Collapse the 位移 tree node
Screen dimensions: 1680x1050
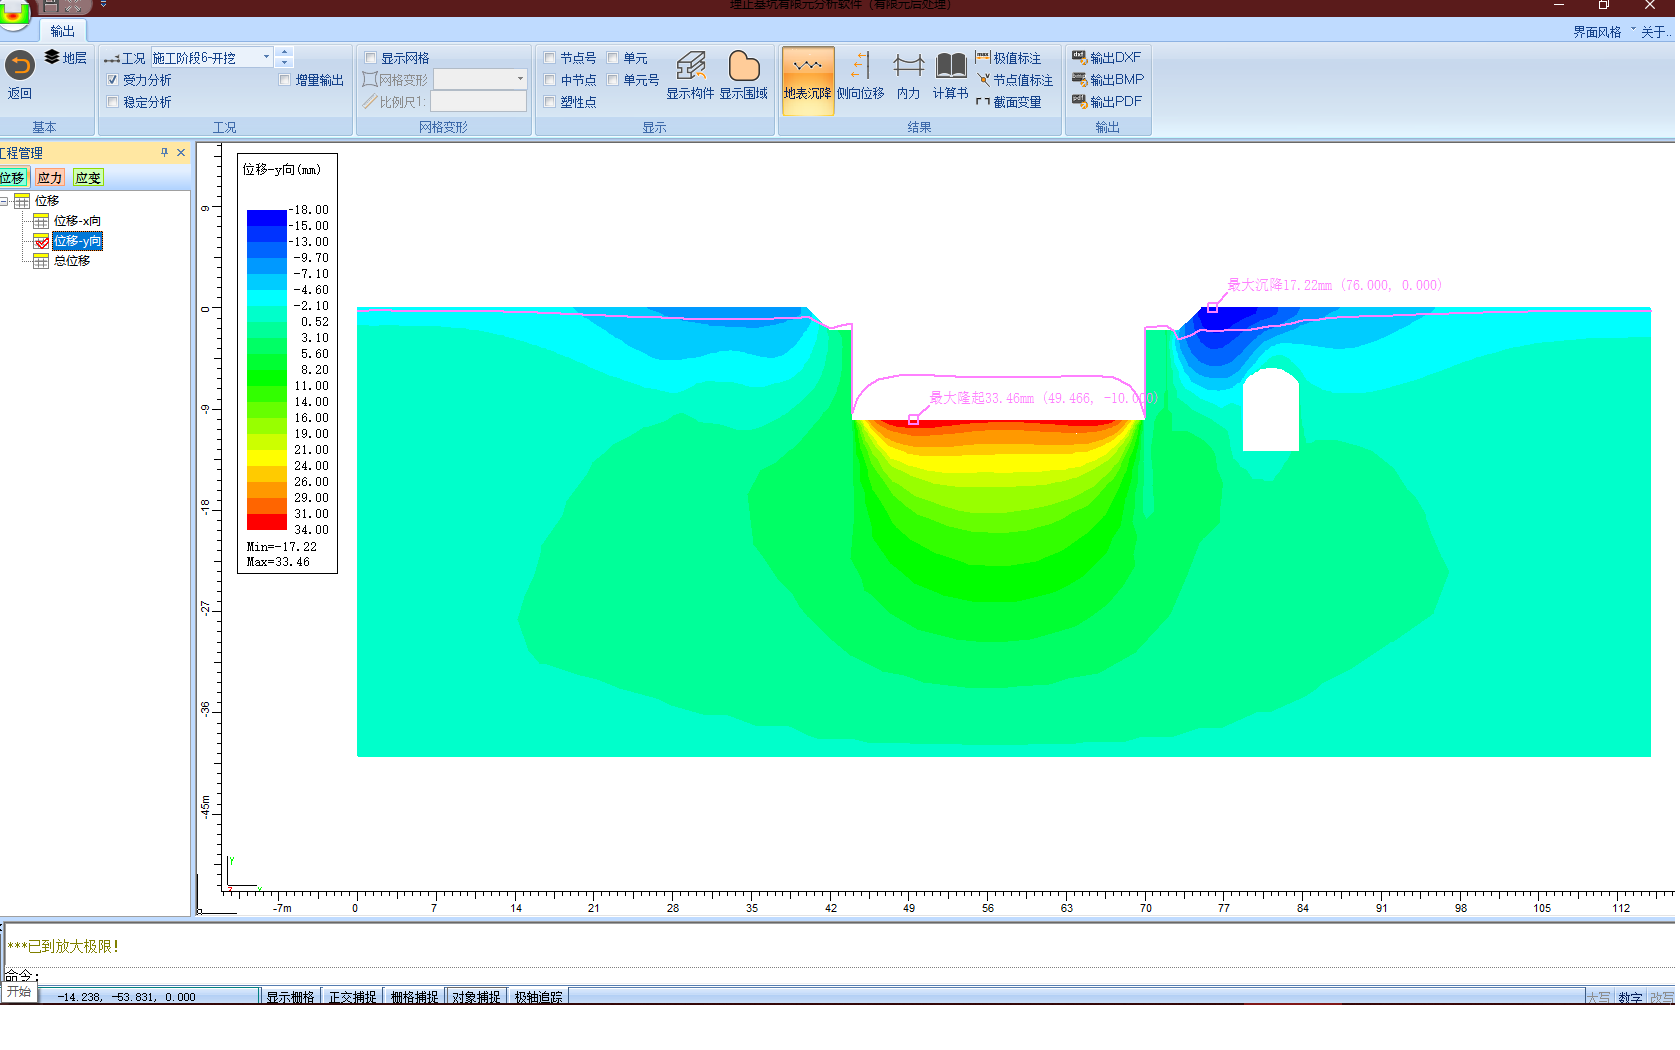click(5, 201)
